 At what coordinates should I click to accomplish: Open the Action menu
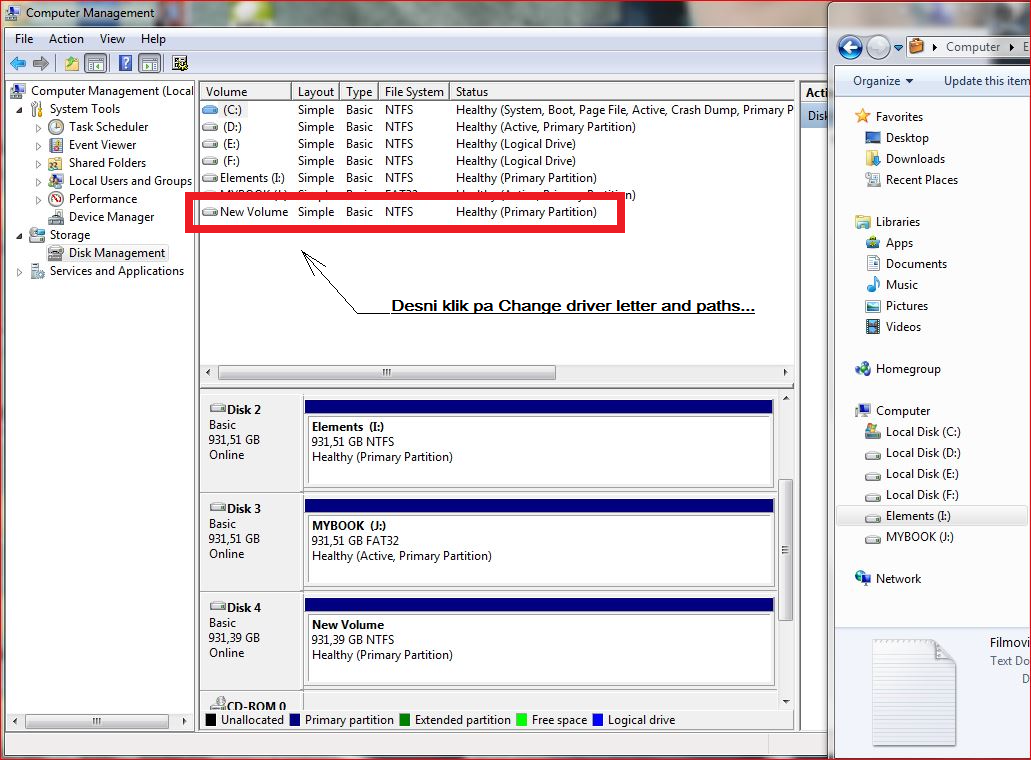pyautogui.click(x=66, y=39)
